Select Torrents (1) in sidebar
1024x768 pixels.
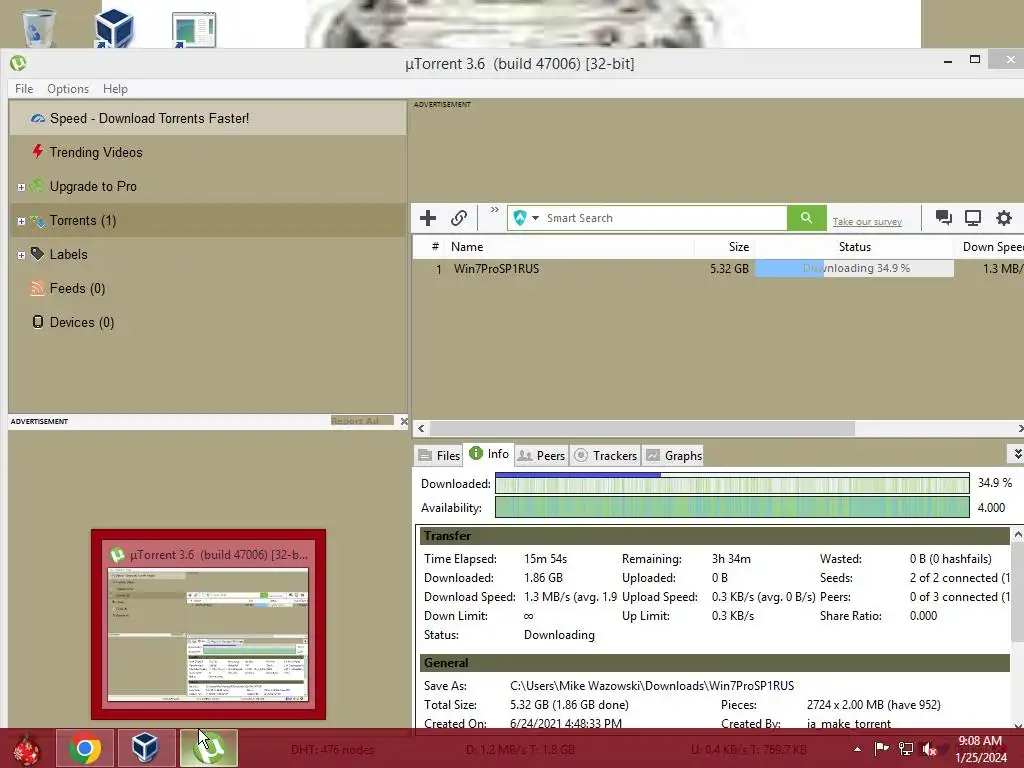pos(83,221)
